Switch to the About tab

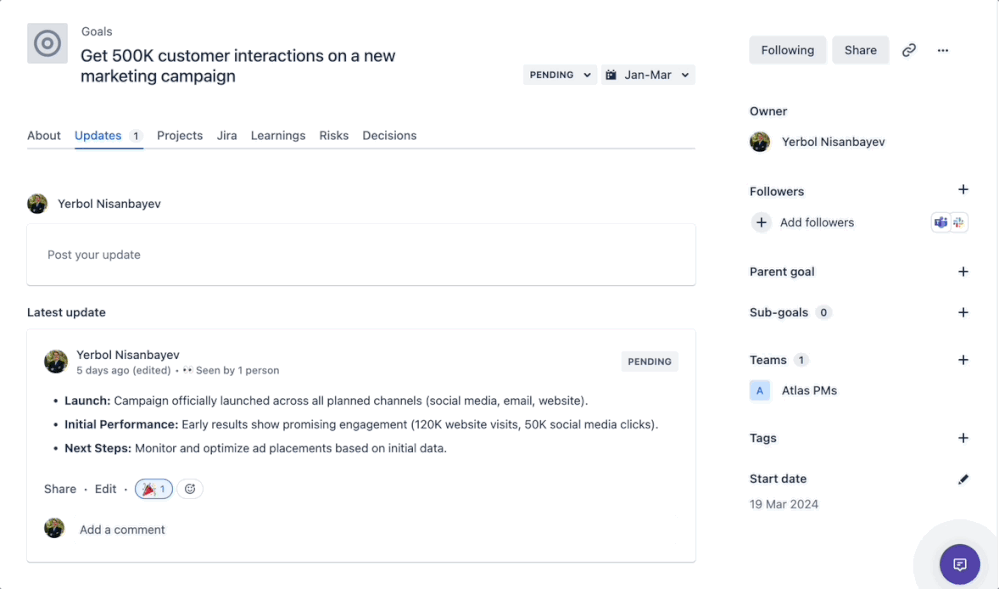tap(43, 136)
